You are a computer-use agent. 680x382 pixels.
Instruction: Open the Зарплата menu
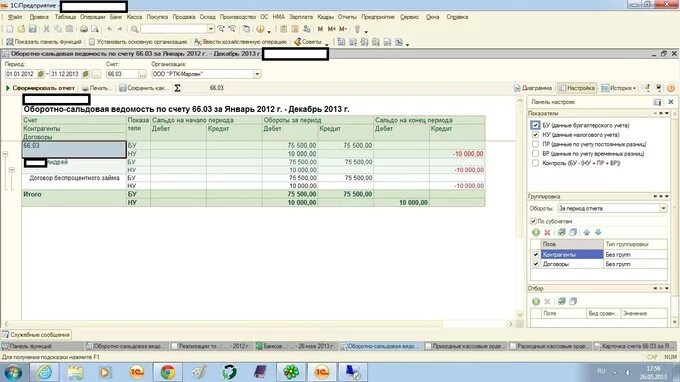pyautogui.click(x=301, y=17)
